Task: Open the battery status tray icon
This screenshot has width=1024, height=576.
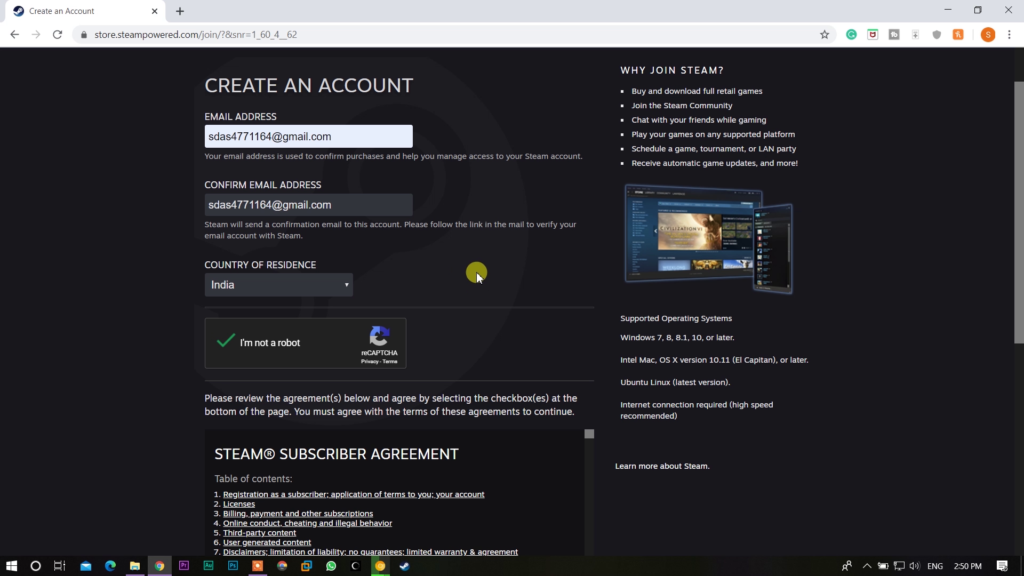Action: (x=883, y=566)
